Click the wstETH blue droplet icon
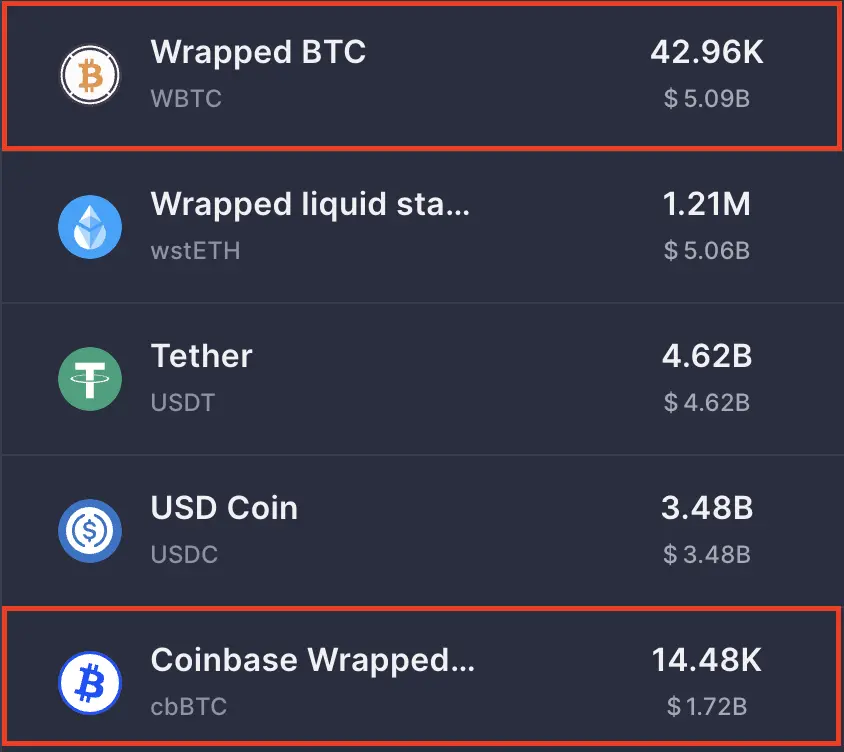The height and width of the screenshot is (752, 844). [x=90, y=227]
